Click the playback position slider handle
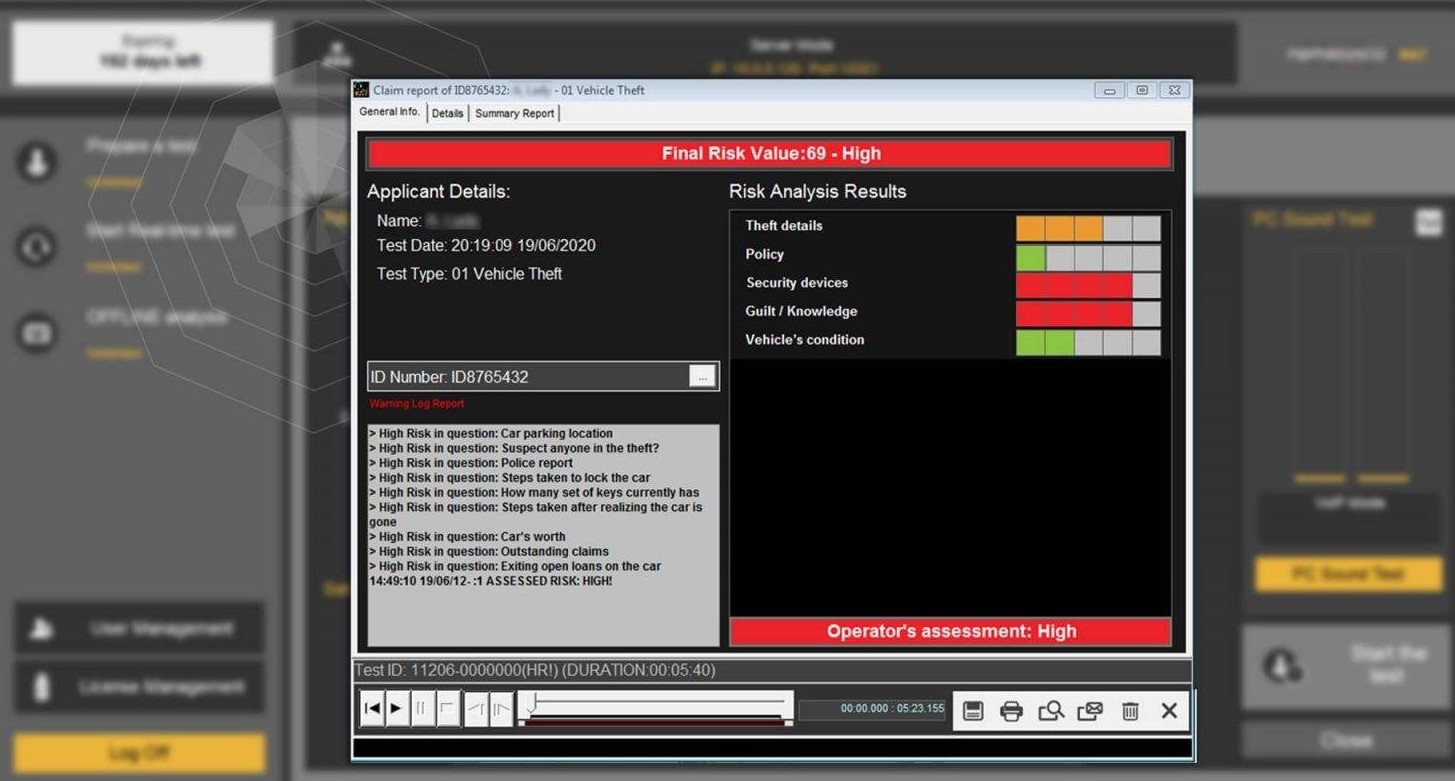The height and width of the screenshot is (781, 1455). point(533,703)
